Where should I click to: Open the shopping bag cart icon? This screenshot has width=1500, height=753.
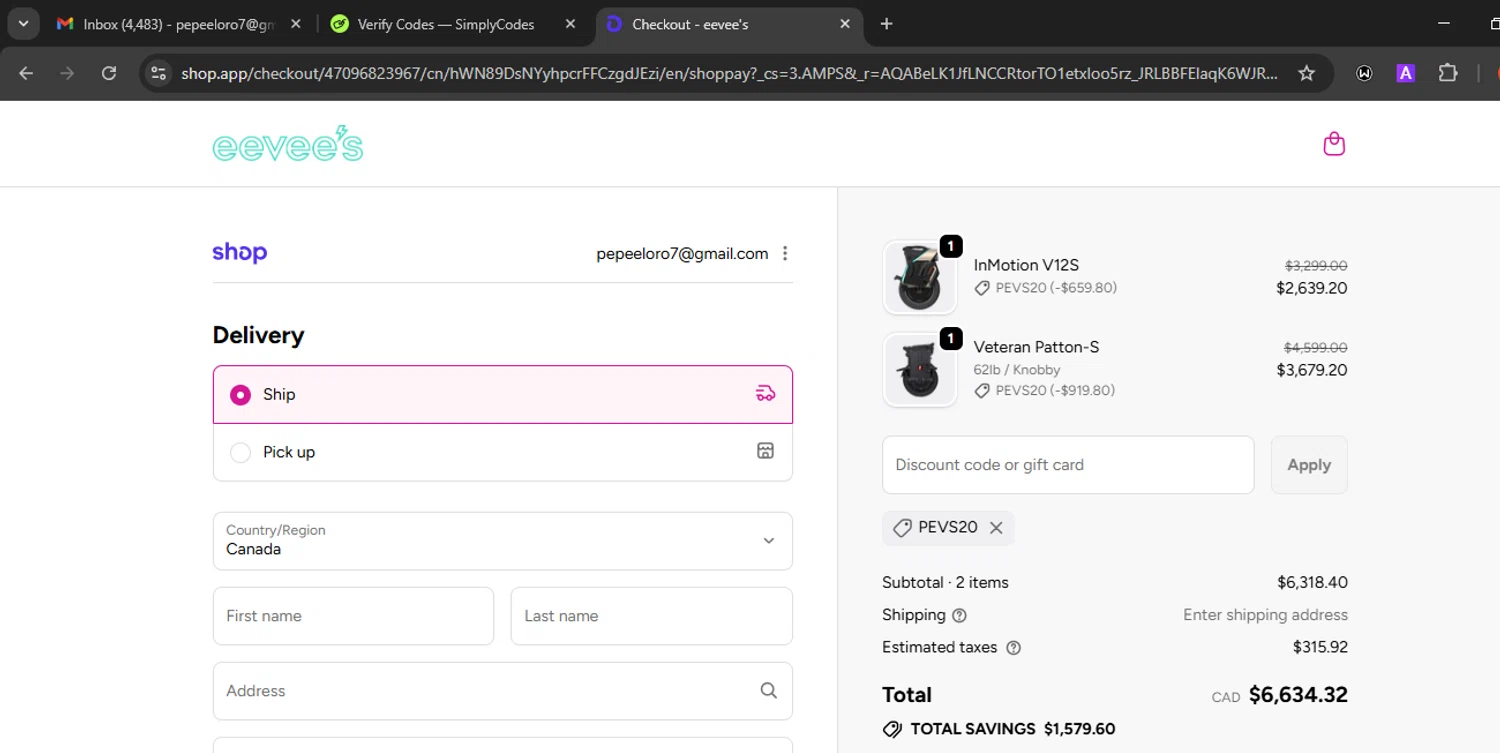(x=1334, y=144)
